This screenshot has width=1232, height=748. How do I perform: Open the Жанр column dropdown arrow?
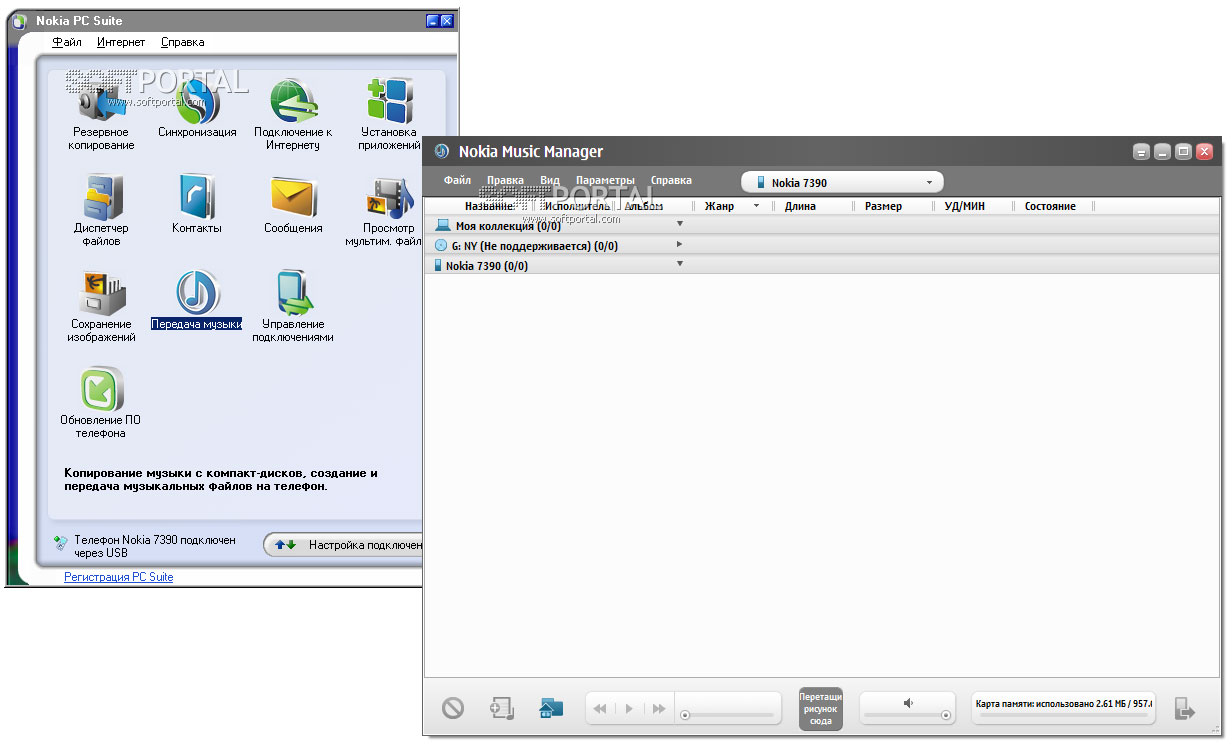(757, 206)
